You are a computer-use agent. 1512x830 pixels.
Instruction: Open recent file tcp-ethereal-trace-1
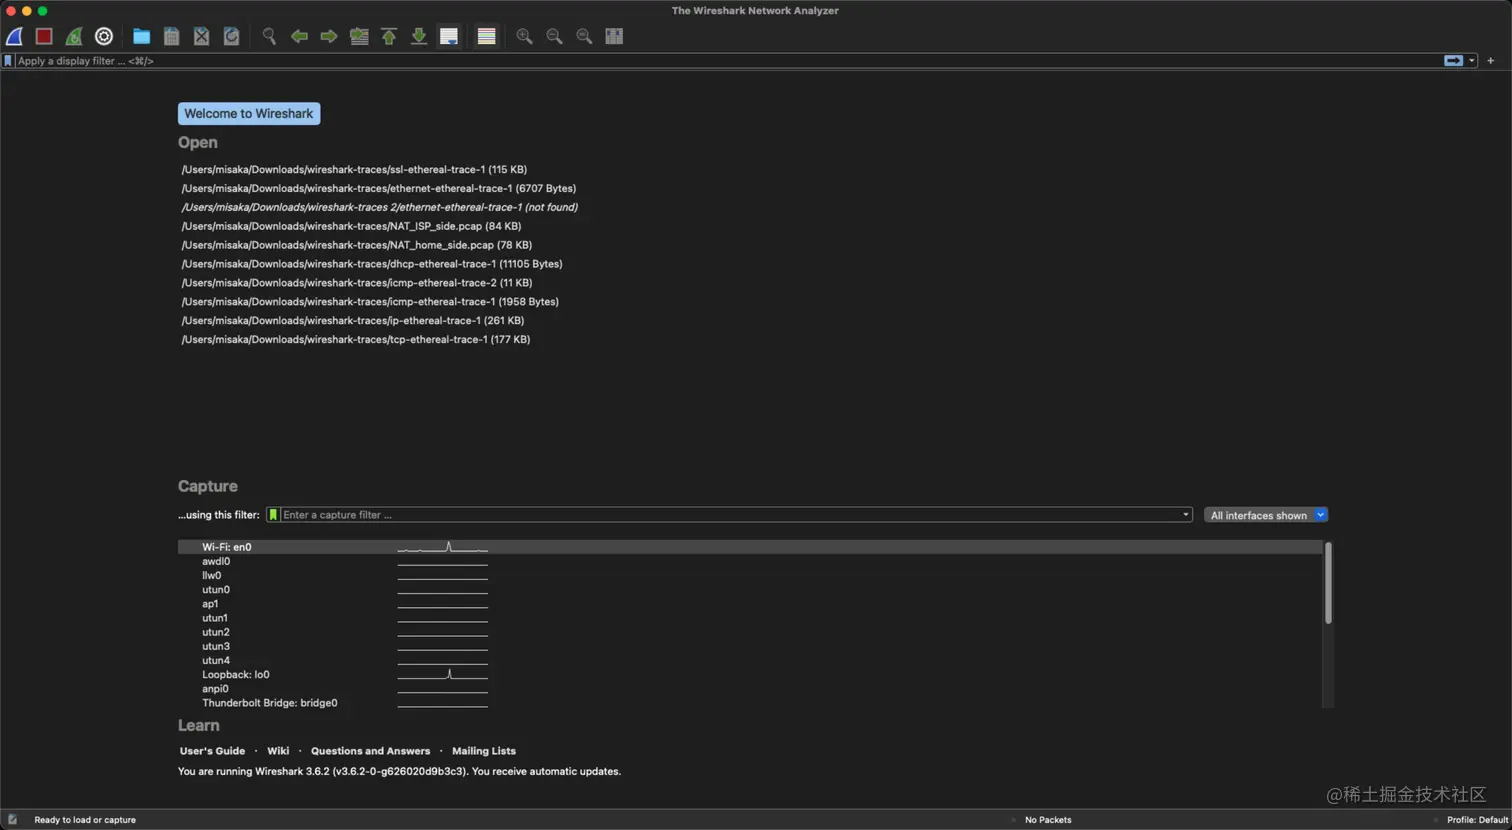coord(356,340)
